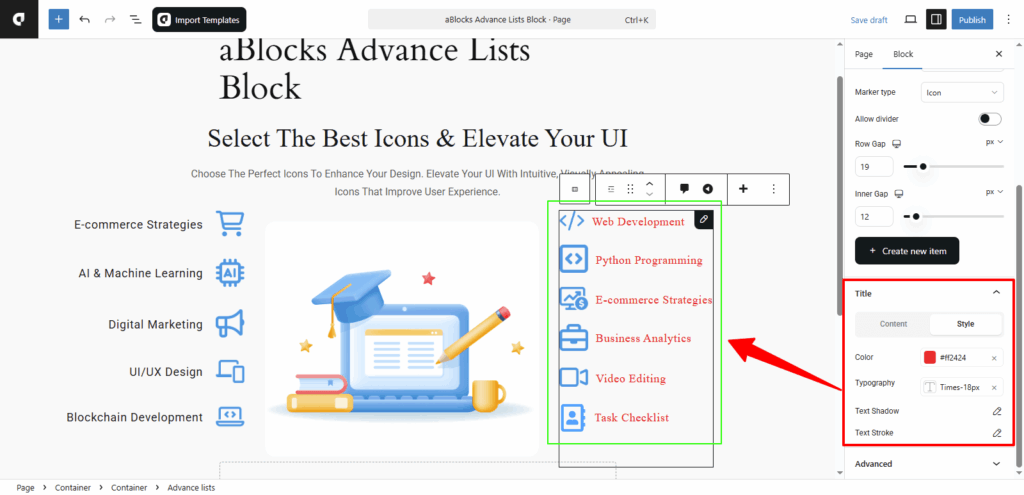Click the Inner Gap value field
The image size is (1024, 495).
pos(874,216)
